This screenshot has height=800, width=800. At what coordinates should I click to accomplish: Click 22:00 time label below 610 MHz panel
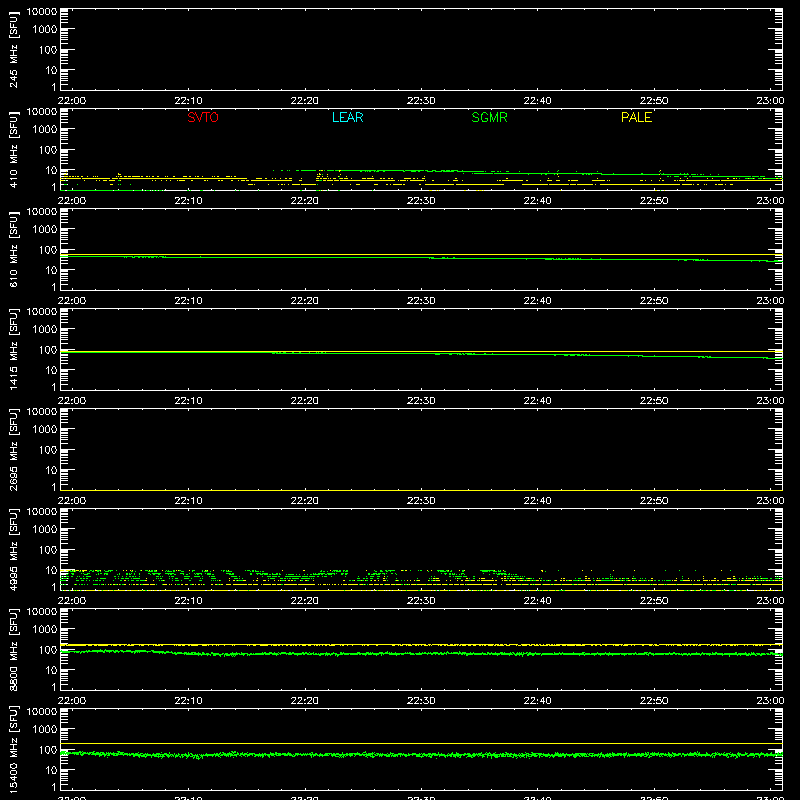pyautogui.click(x=72, y=301)
